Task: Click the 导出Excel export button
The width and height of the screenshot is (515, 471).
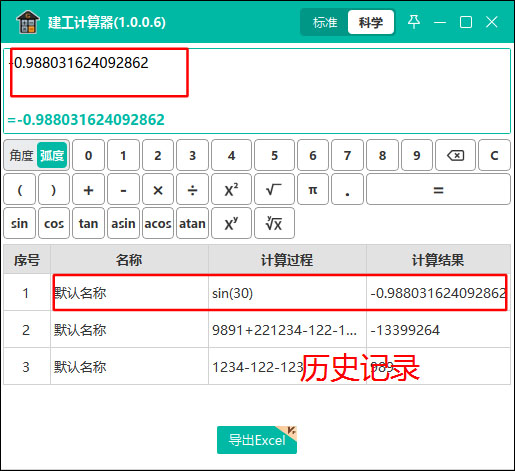Action: pos(257,440)
